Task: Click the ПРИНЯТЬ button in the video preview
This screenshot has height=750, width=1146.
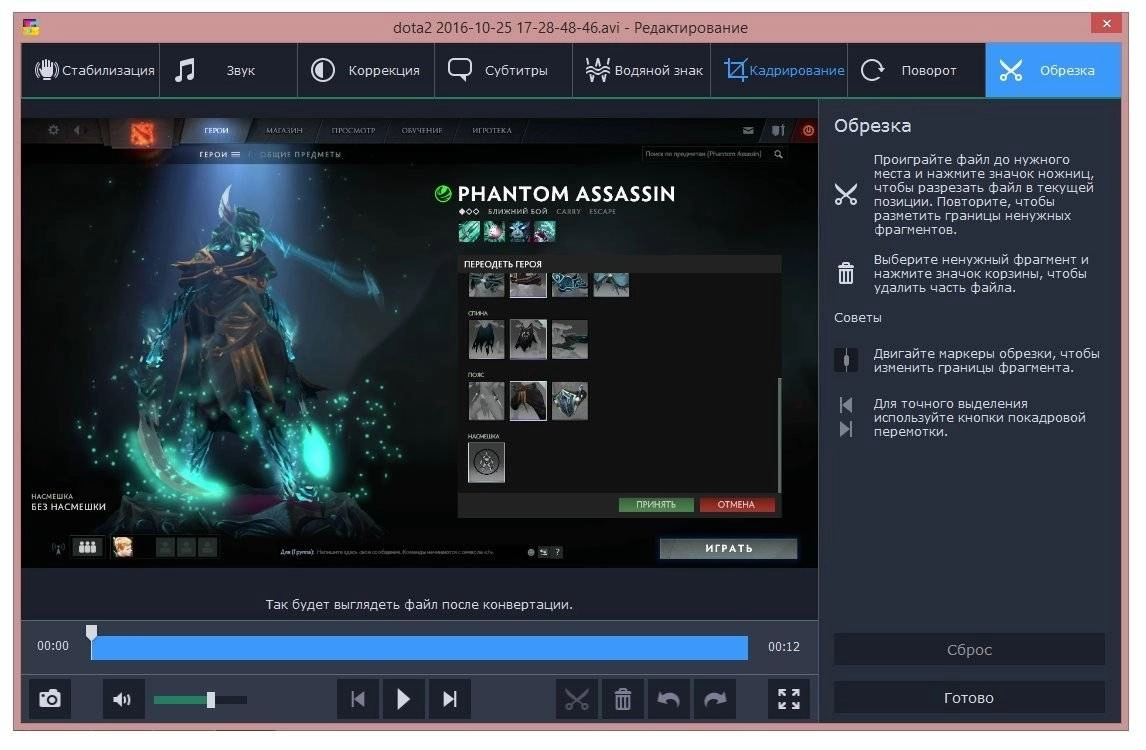Action: coord(656,504)
